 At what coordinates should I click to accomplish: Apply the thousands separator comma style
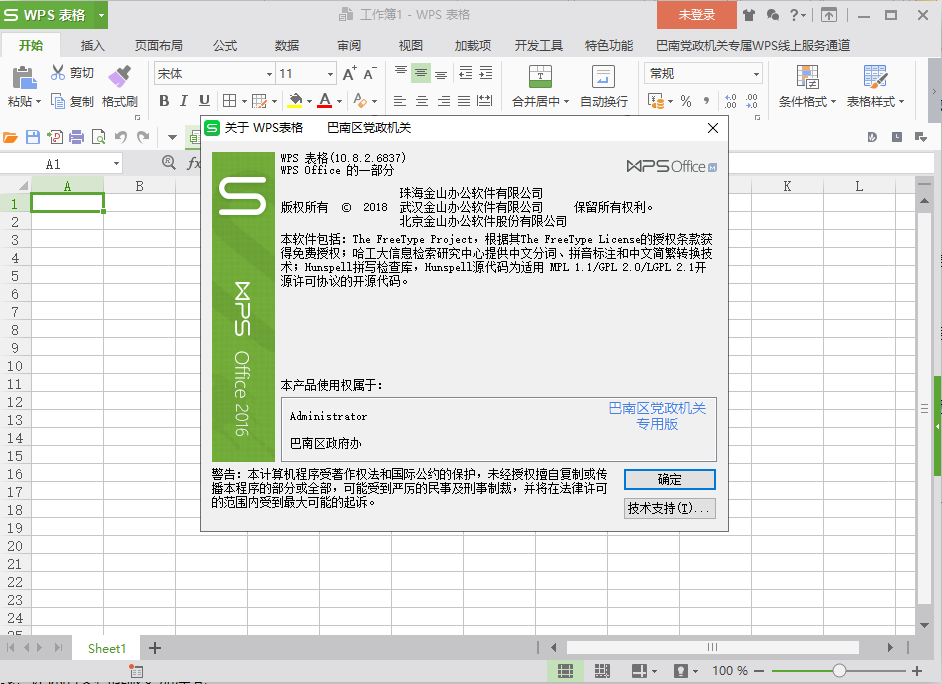point(706,101)
